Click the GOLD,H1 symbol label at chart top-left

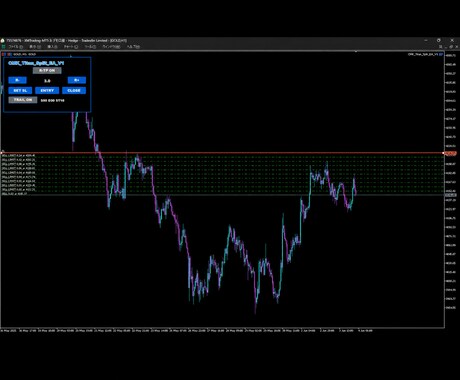[25, 54]
